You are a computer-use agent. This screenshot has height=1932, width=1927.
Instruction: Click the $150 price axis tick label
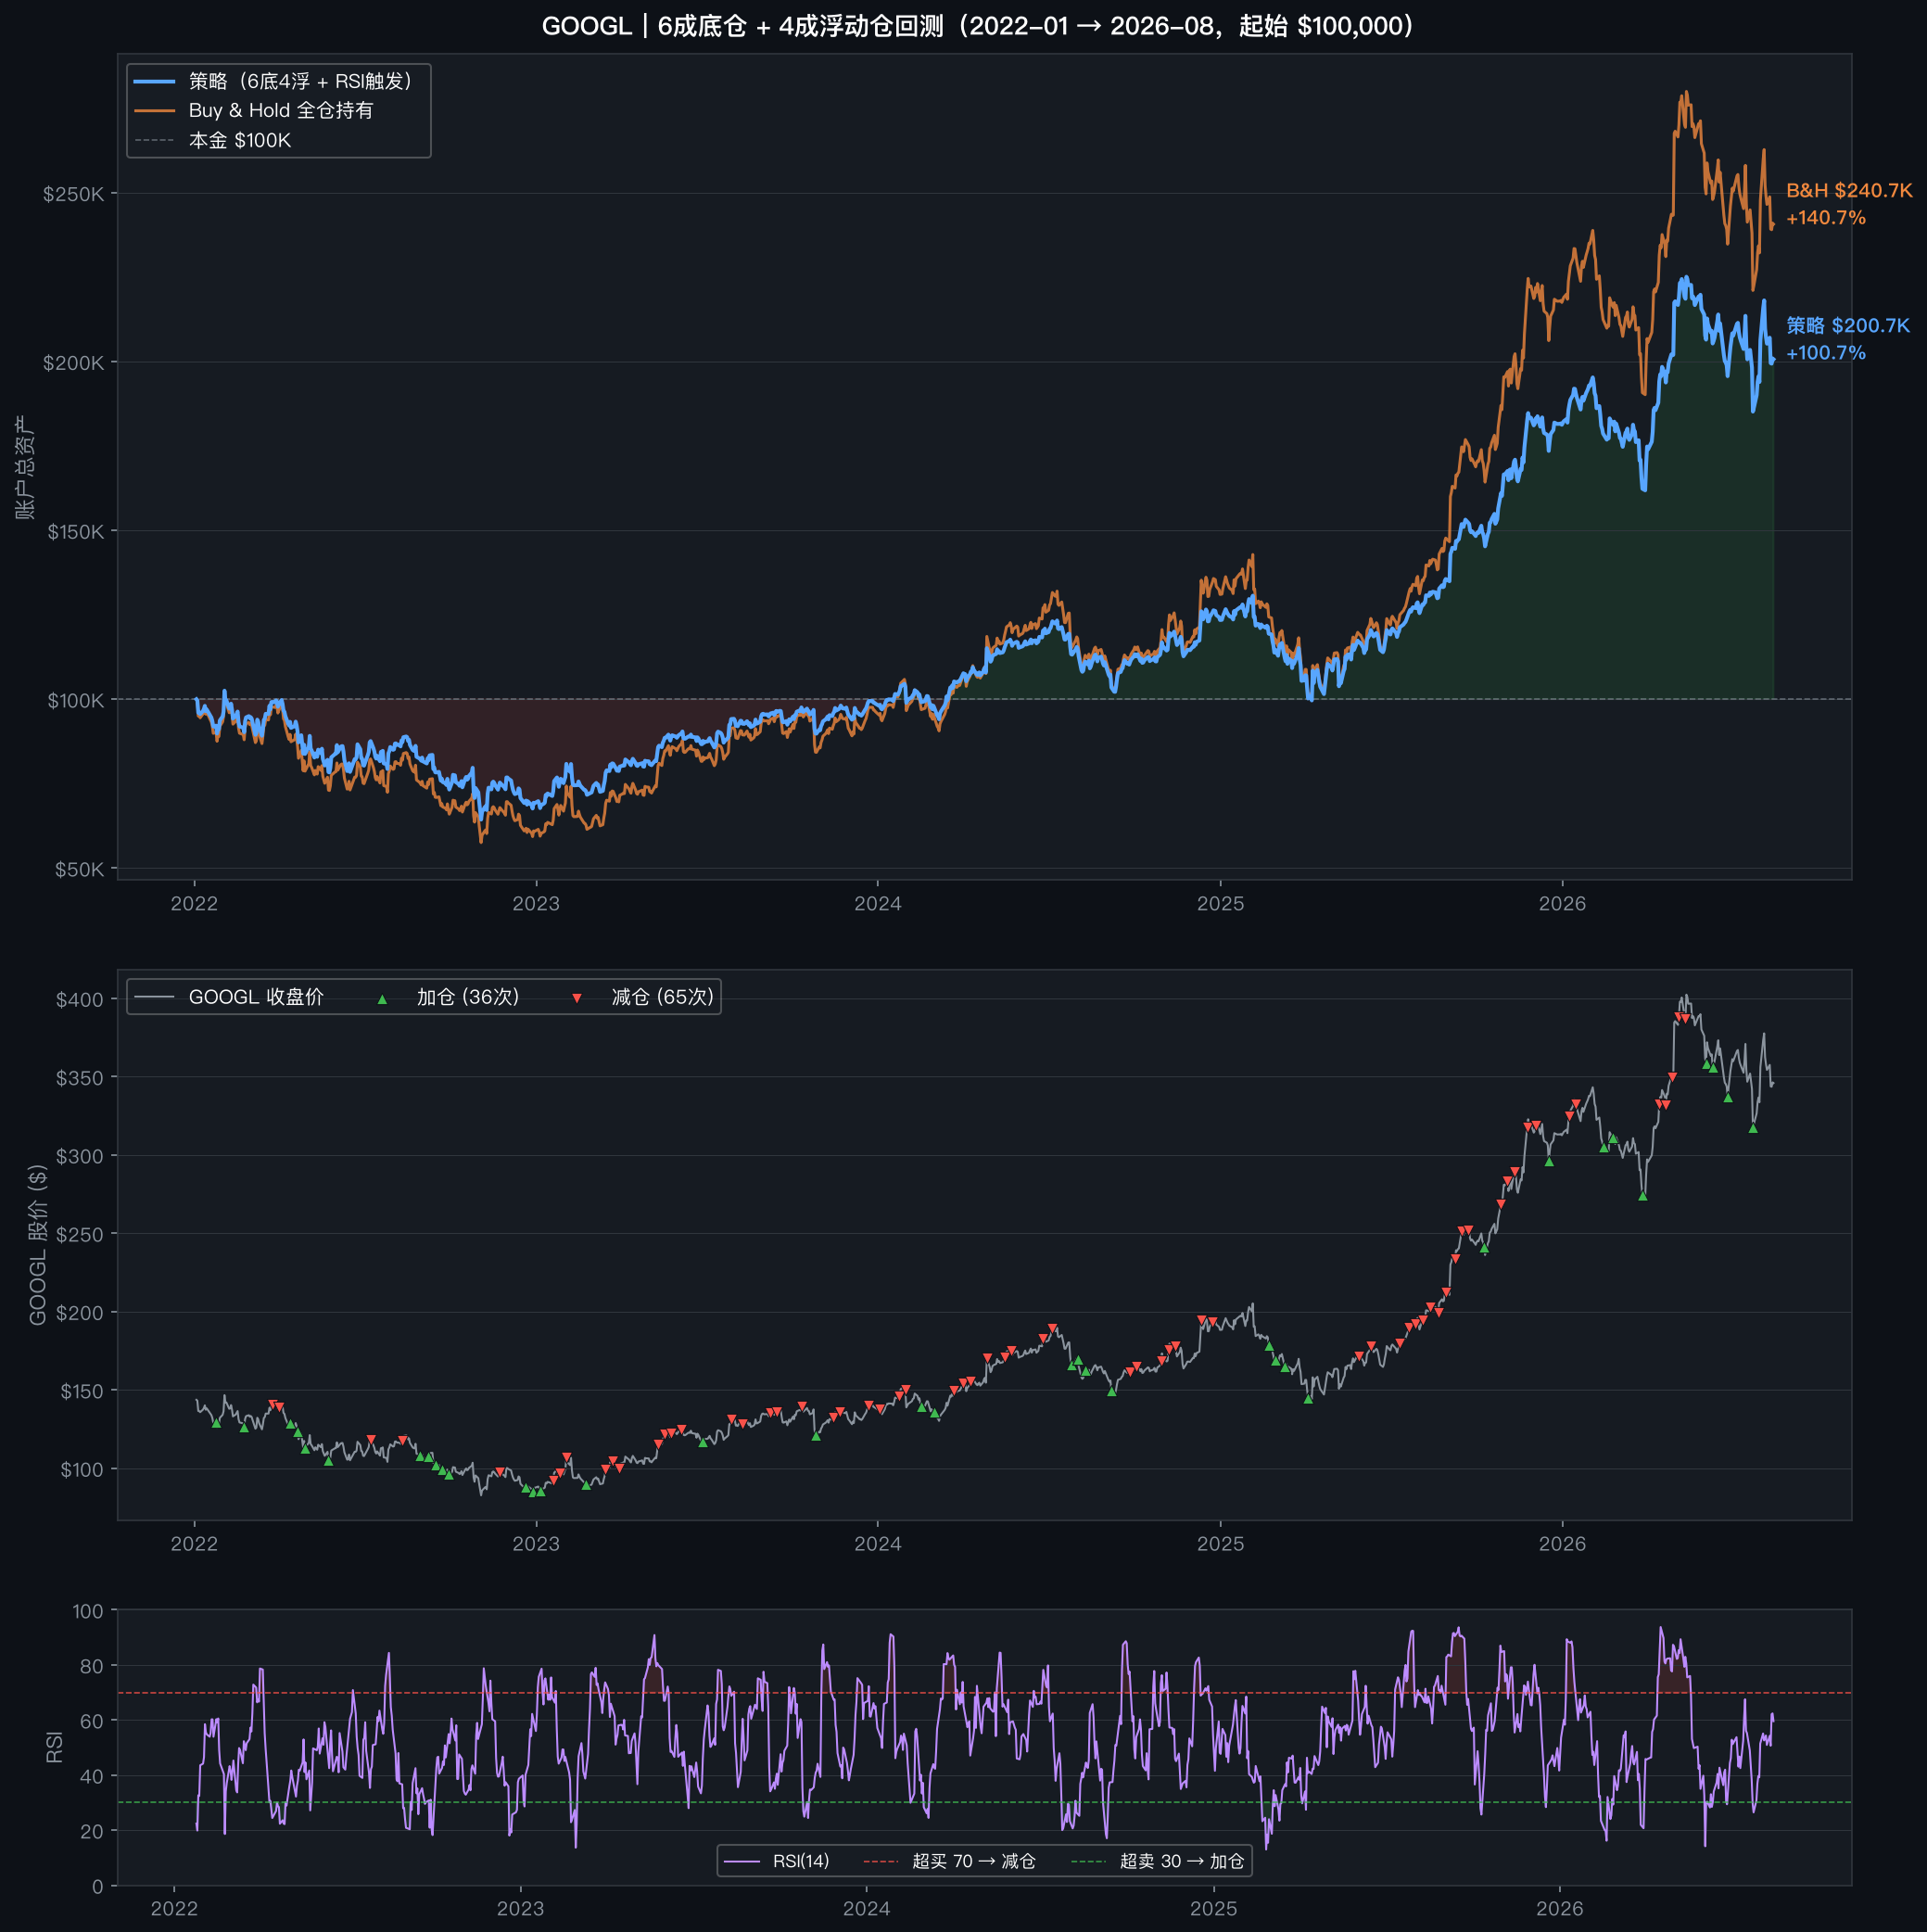(x=82, y=1392)
